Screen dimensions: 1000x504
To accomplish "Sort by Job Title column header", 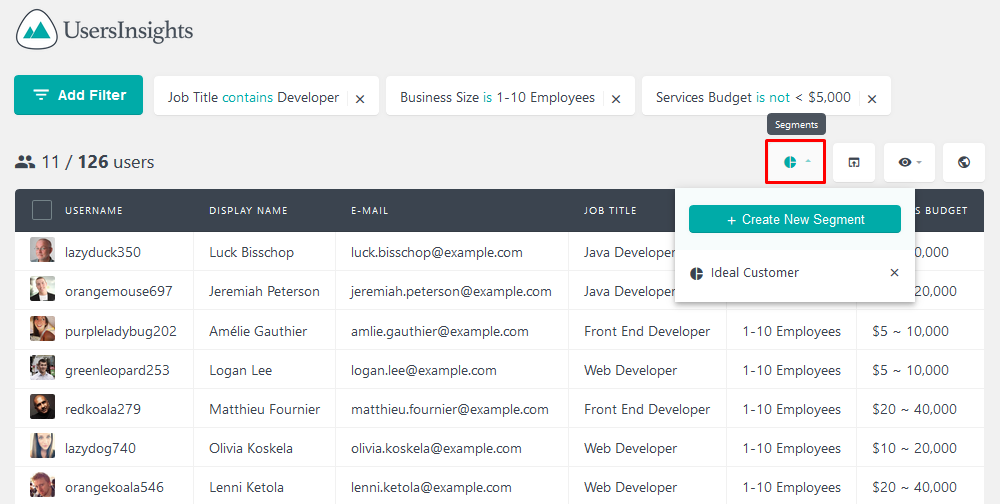I will point(610,211).
